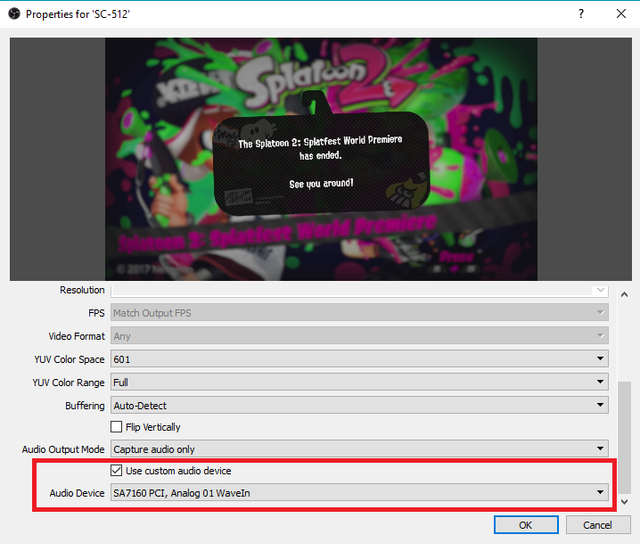Click the 'Audio Output Mode' label
The height and width of the screenshot is (544, 640).
coord(63,449)
